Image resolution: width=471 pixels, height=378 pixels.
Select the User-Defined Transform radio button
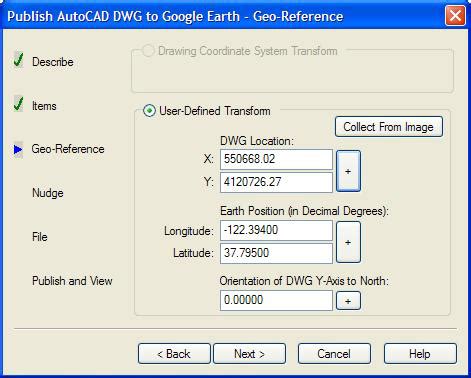149,111
